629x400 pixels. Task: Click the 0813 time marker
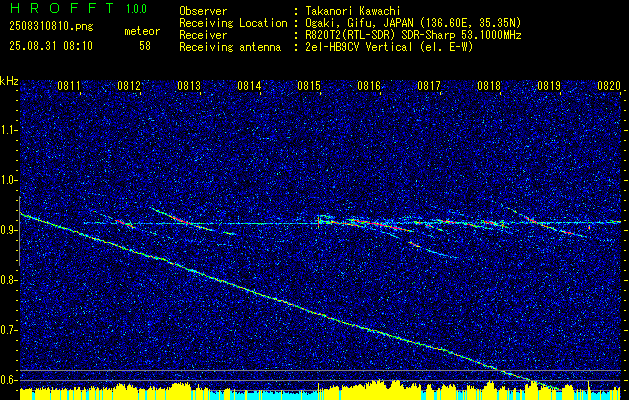189,86
